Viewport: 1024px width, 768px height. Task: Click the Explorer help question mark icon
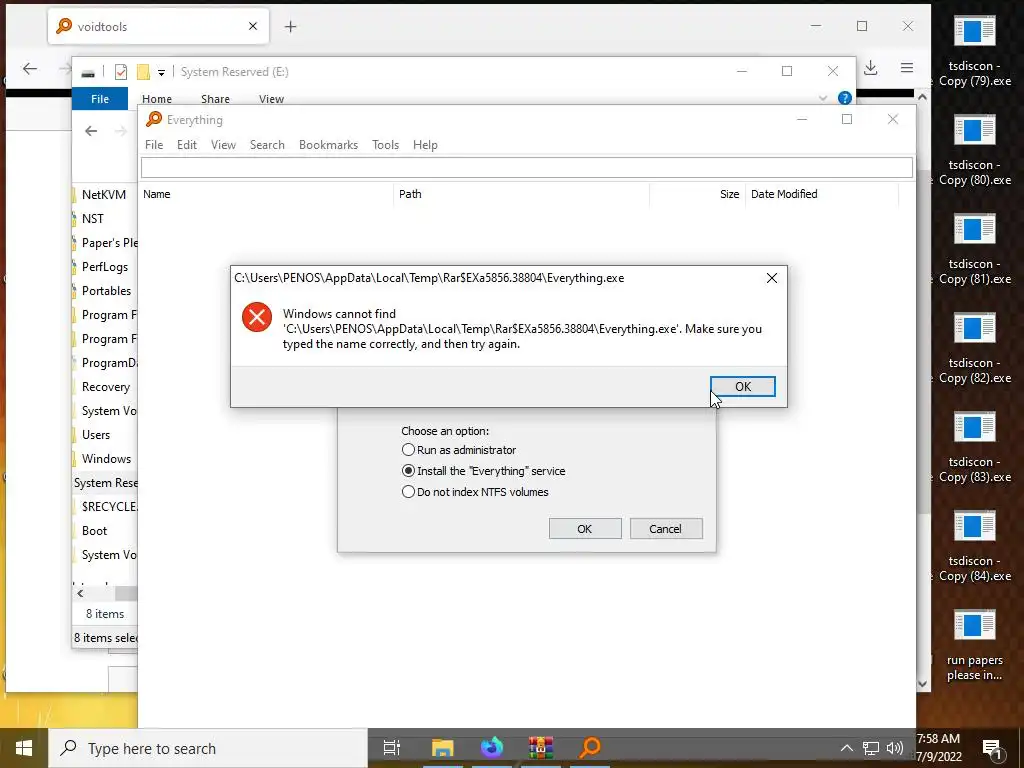(844, 98)
